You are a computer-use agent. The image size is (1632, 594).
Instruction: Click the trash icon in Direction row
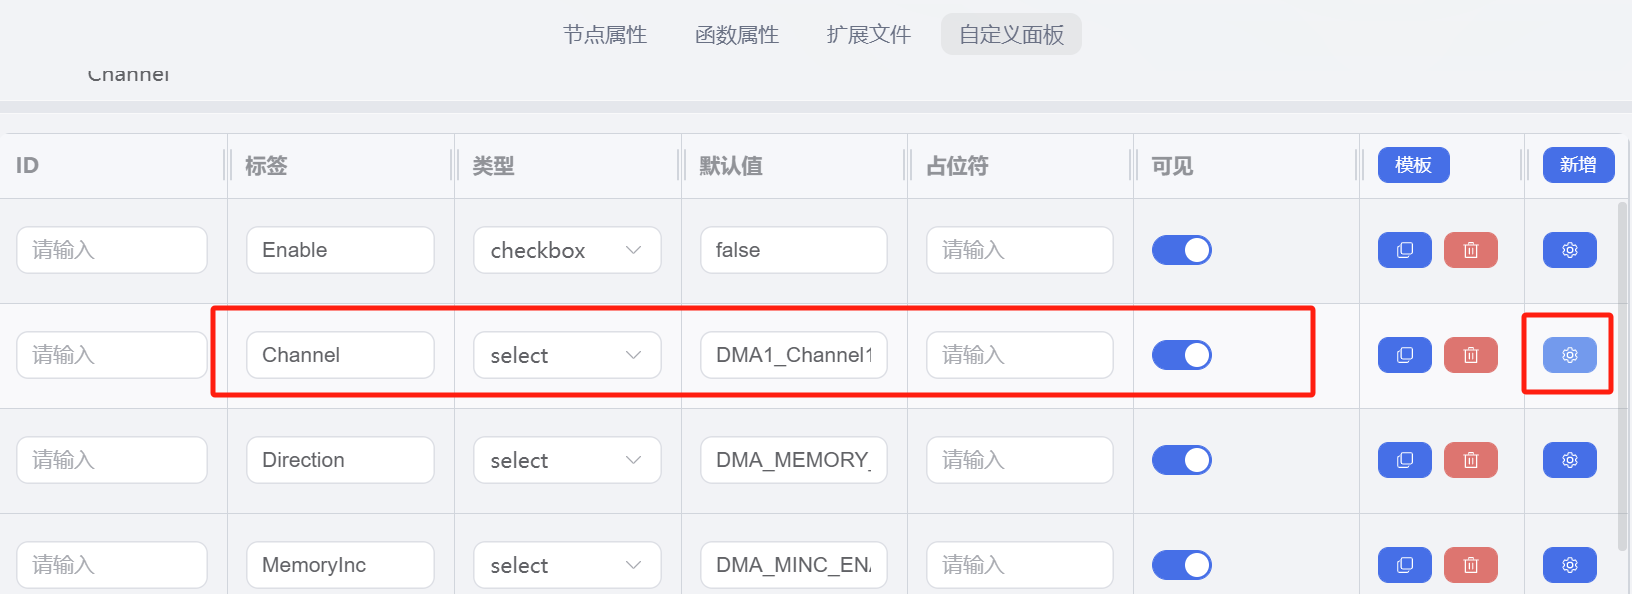[1471, 460]
